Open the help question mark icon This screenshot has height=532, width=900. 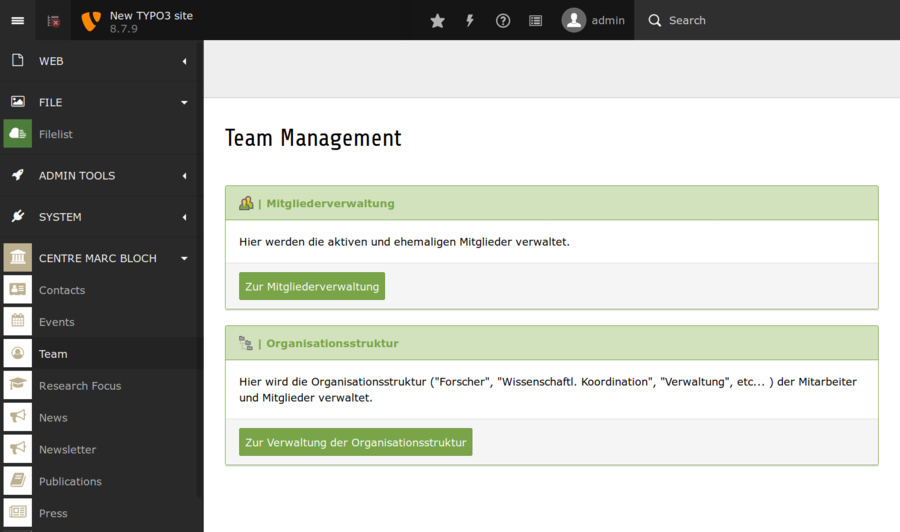503,20
